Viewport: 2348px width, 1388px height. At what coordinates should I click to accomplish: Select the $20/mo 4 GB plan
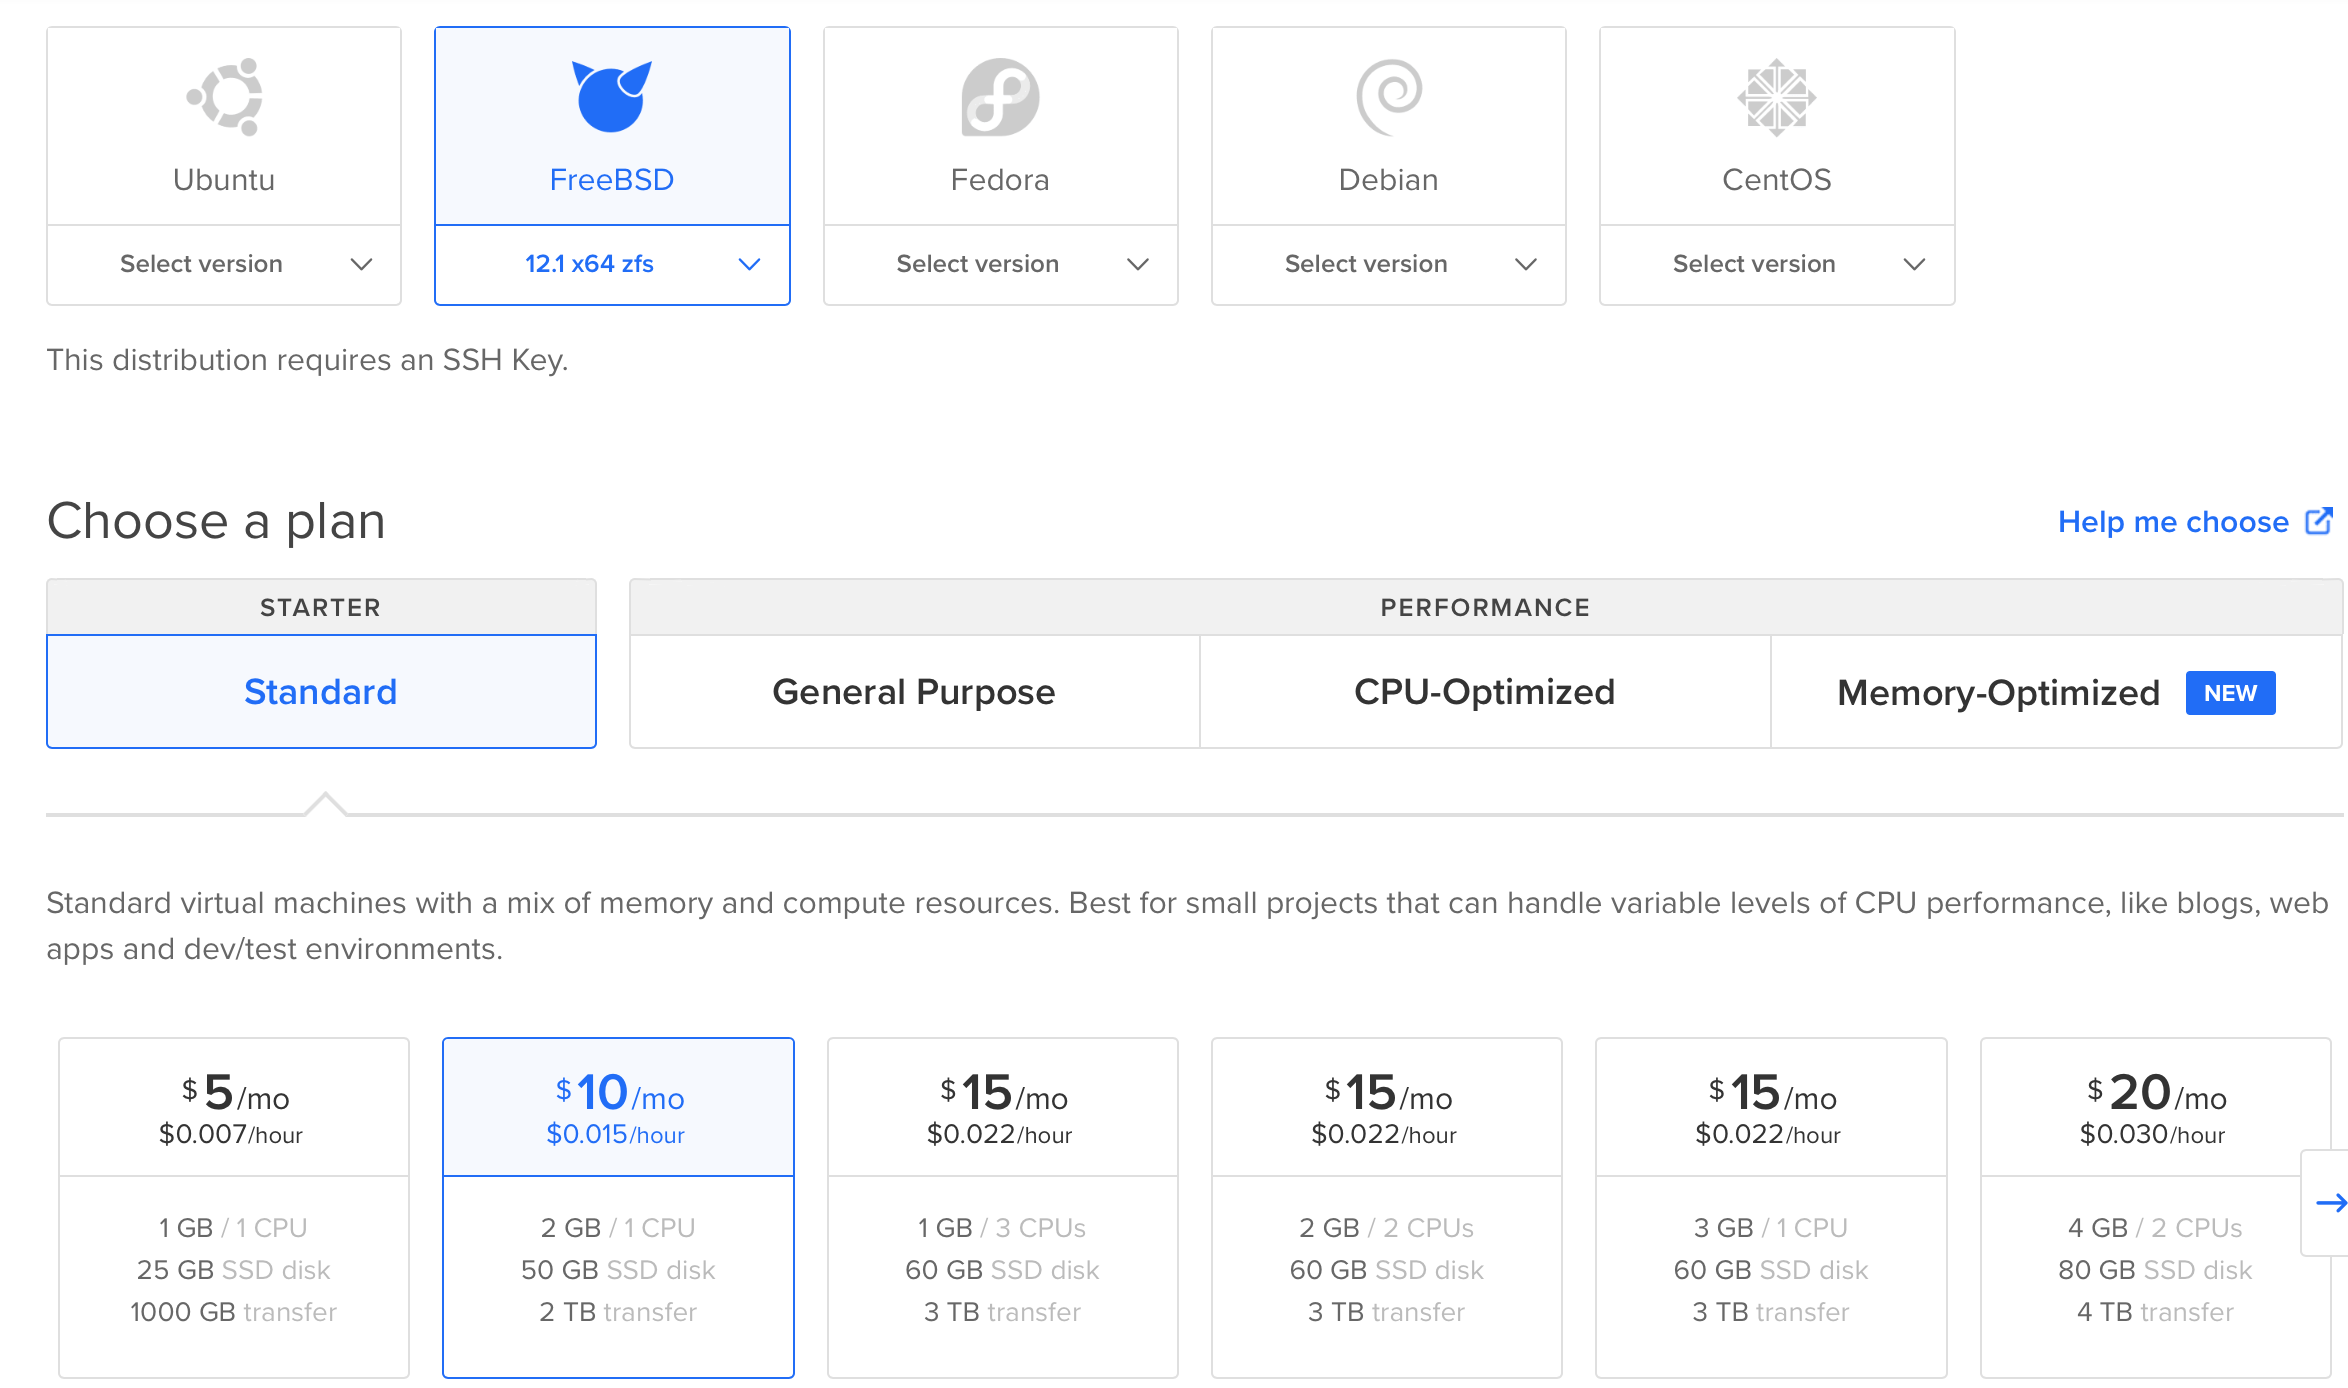coord(2154,1207)
